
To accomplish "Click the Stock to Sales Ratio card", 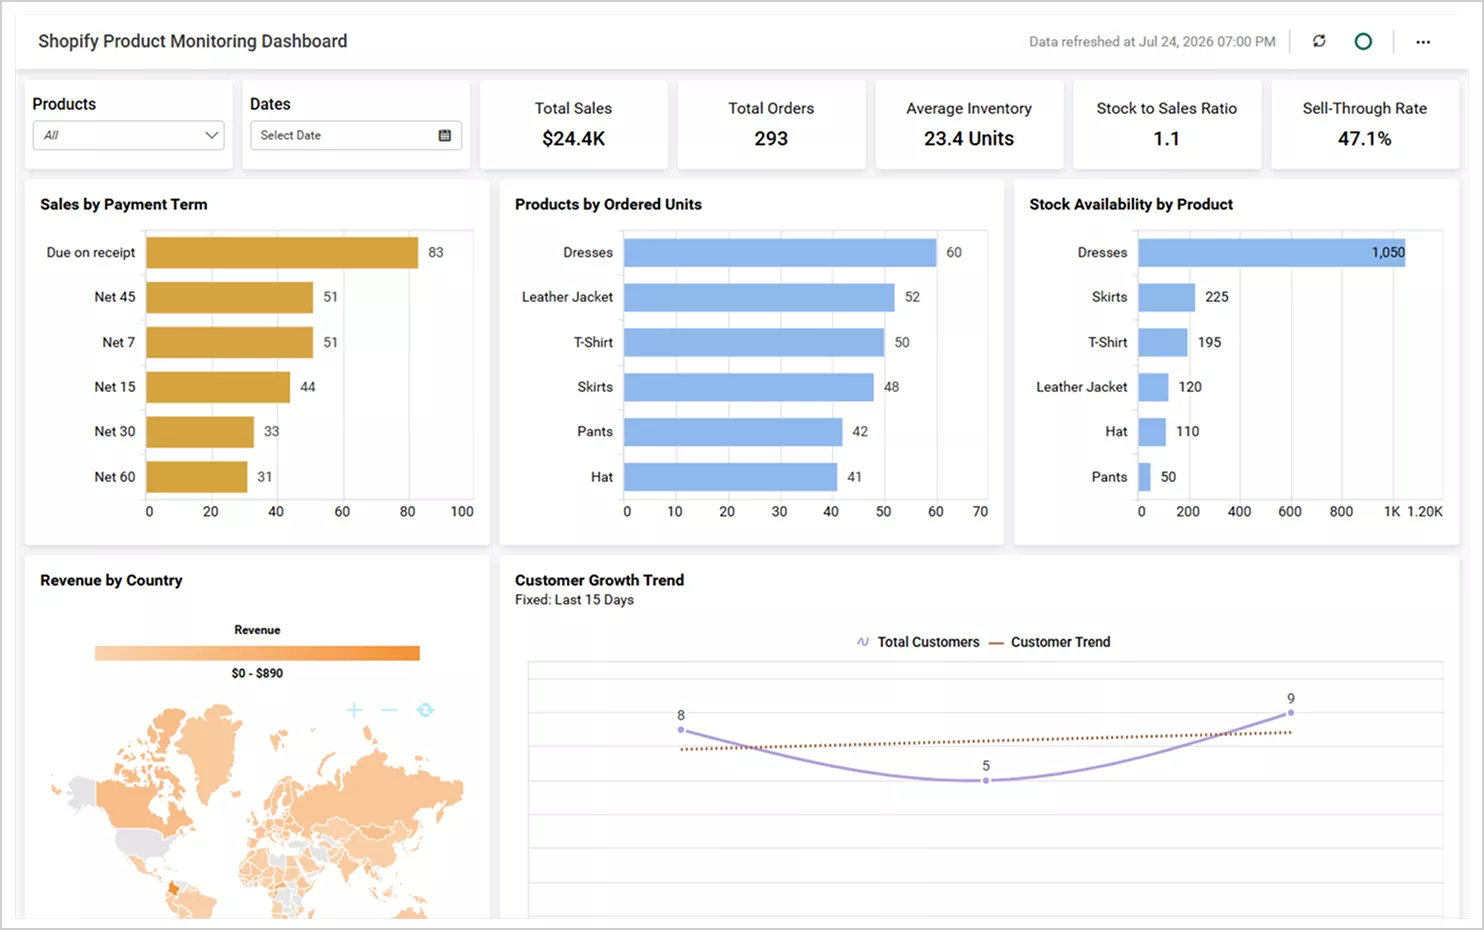I will 1167,124.
